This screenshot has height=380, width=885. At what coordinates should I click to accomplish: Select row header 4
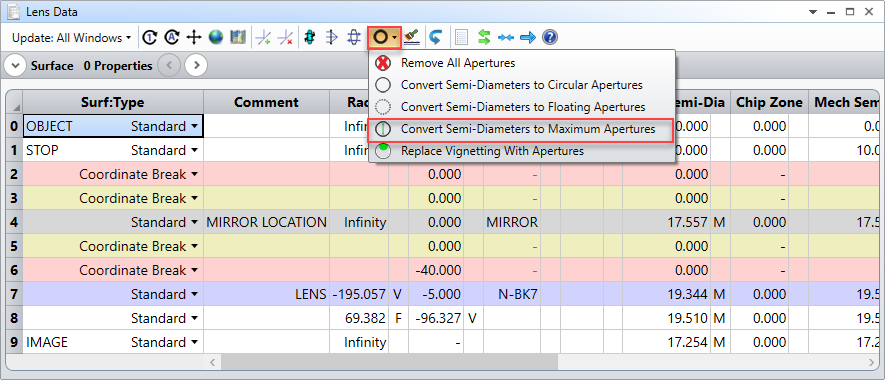[14, 222]
